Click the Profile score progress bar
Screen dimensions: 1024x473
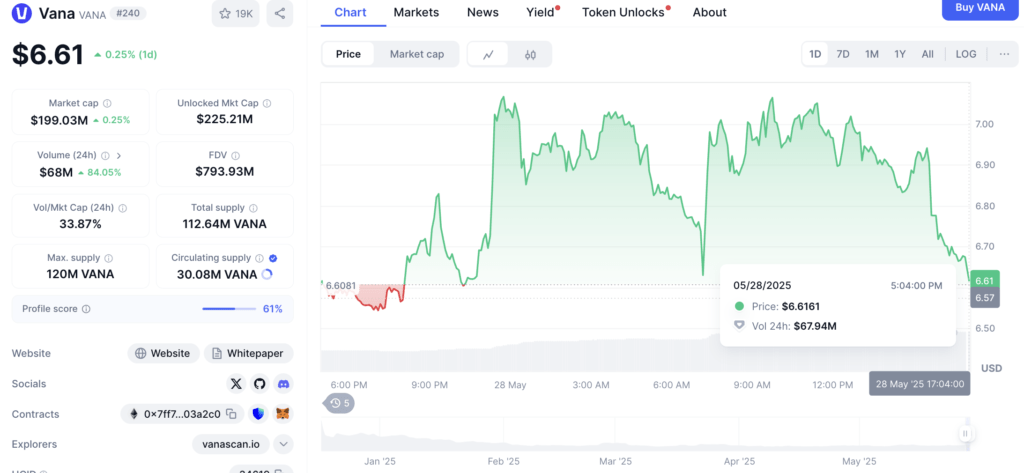[x=229, y=309]
